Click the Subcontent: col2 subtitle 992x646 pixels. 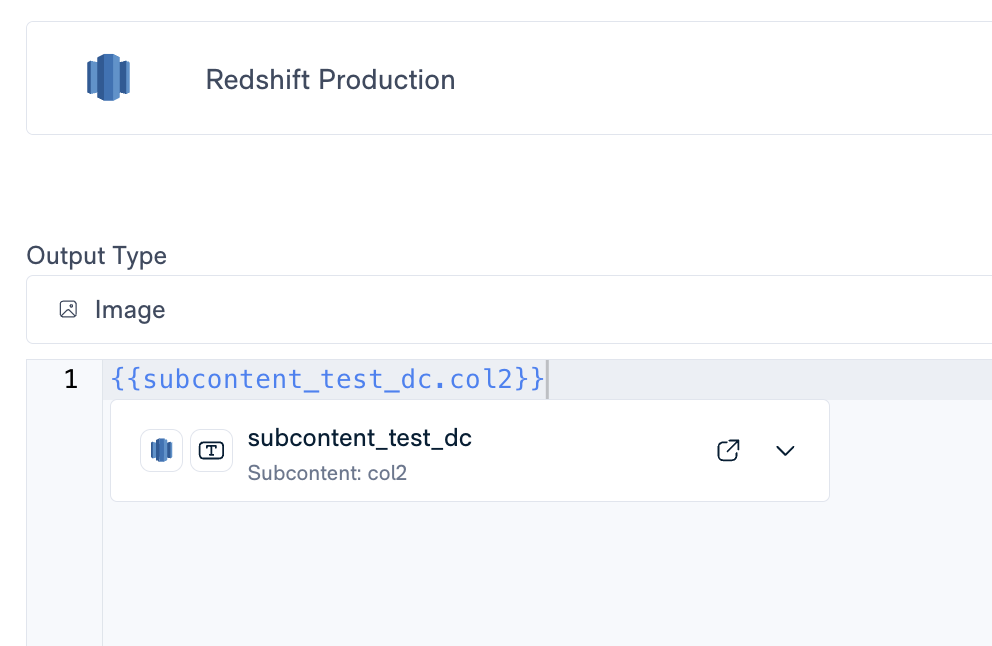(x=327, y=473)
